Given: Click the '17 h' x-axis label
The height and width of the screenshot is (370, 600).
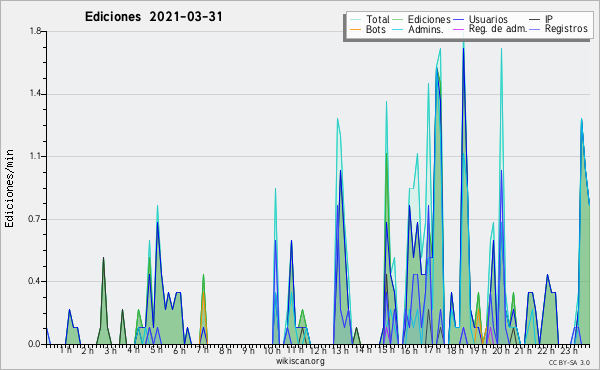Looking at the screenshot, I should click(432, 350).
